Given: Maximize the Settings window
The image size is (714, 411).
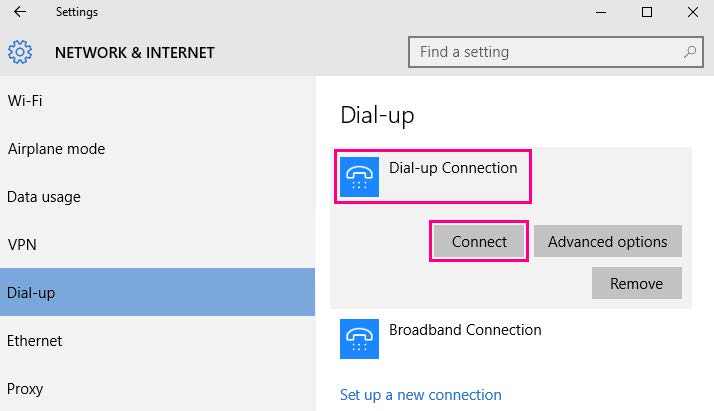Looking at the screenshot, I should [x=647, y=12].
